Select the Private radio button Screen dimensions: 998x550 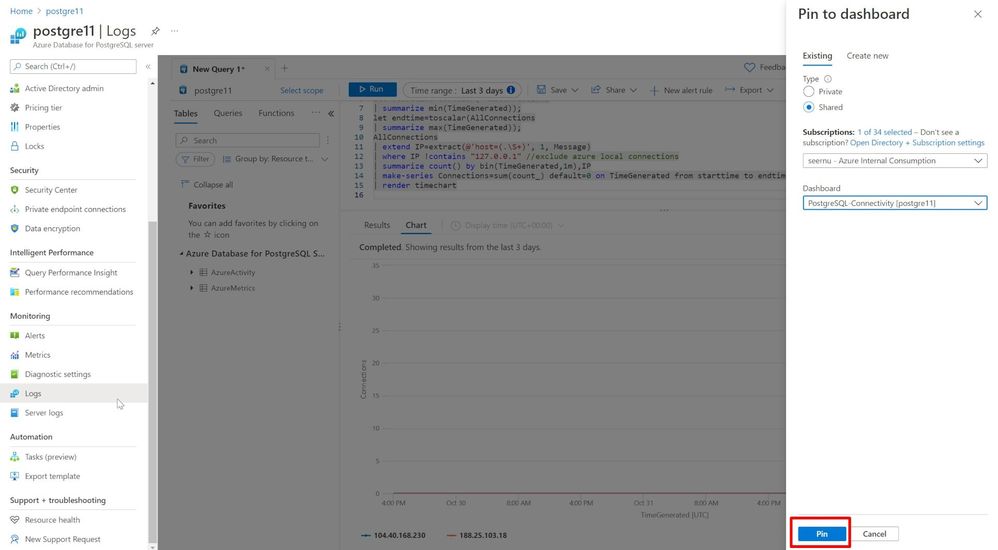click(808, 92)
